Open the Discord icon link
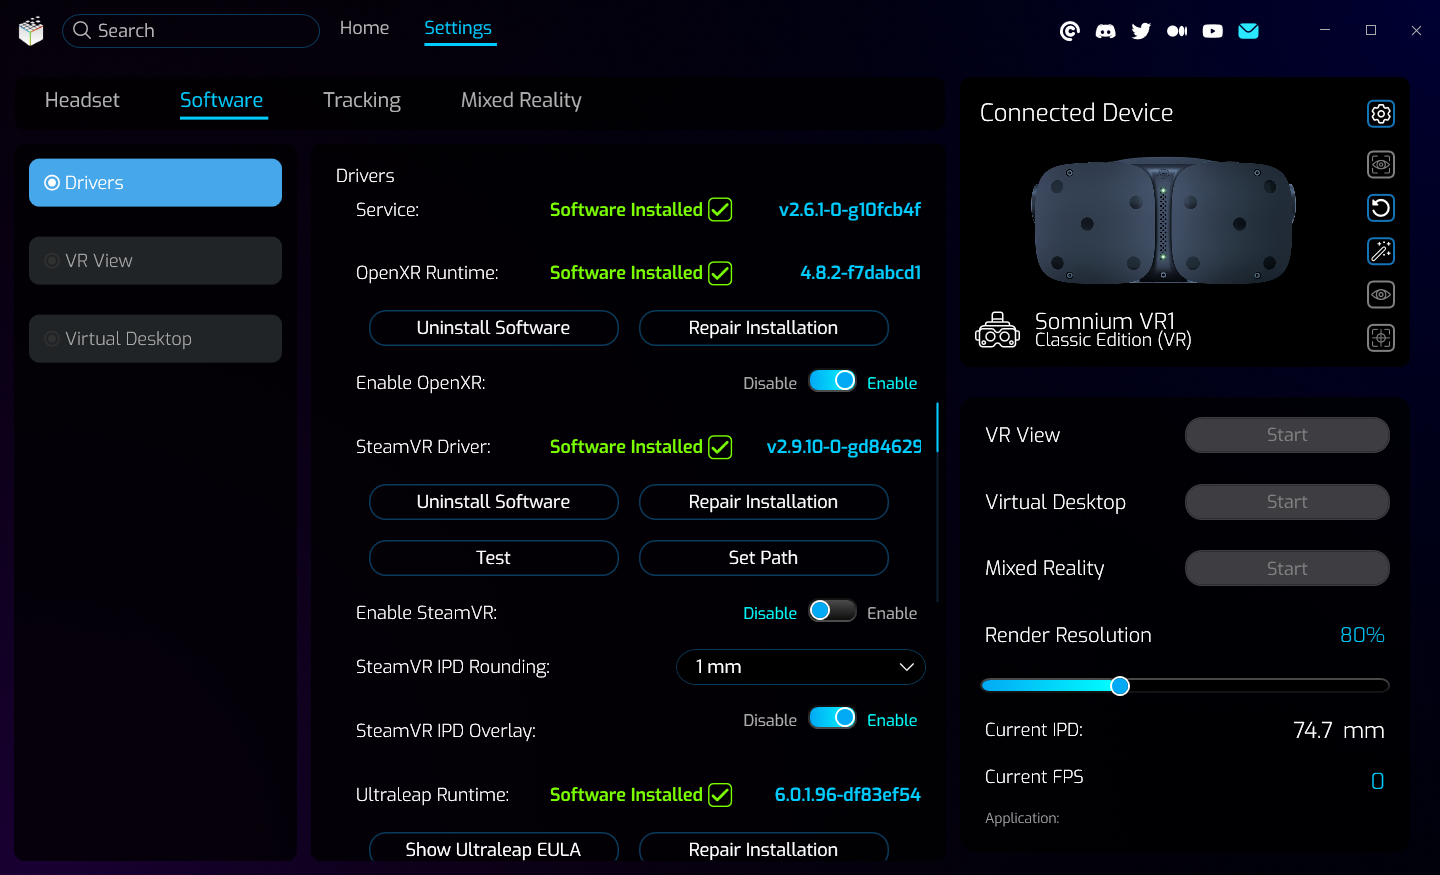 pos(1105,31)
